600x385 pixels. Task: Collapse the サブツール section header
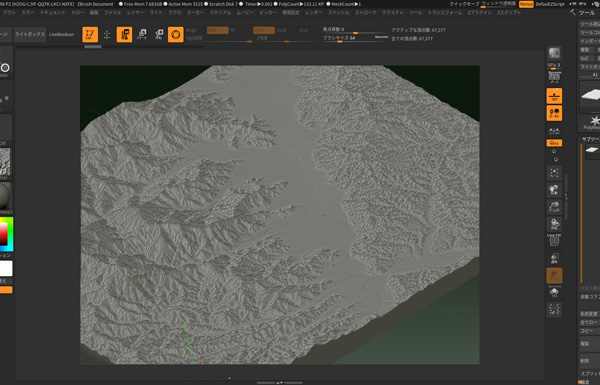click(x=591, y=139)
